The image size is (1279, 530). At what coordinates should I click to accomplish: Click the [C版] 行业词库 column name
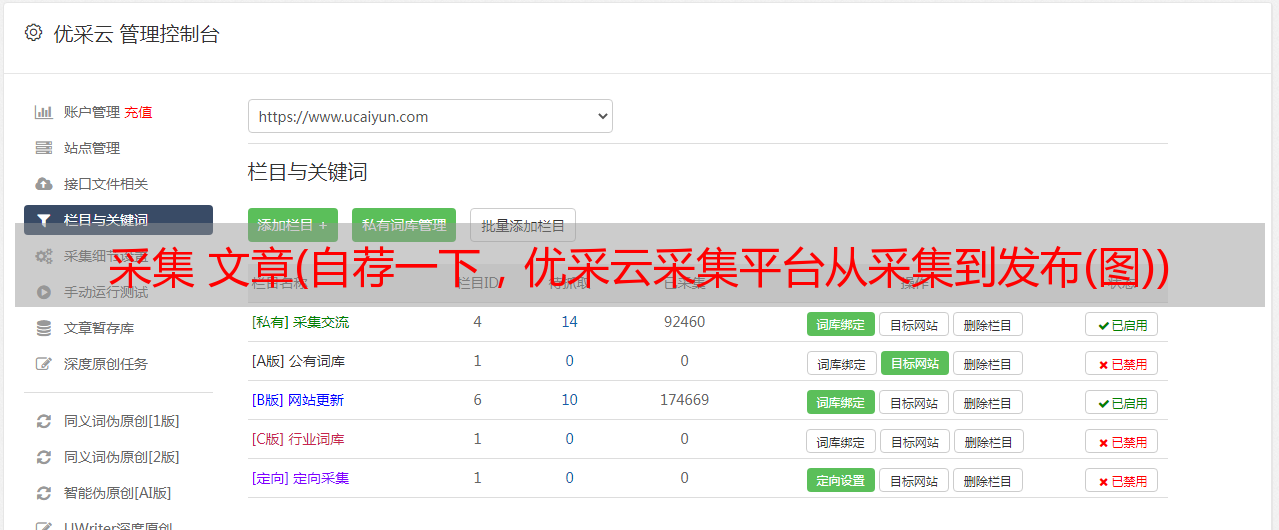[x=298, y=439]
